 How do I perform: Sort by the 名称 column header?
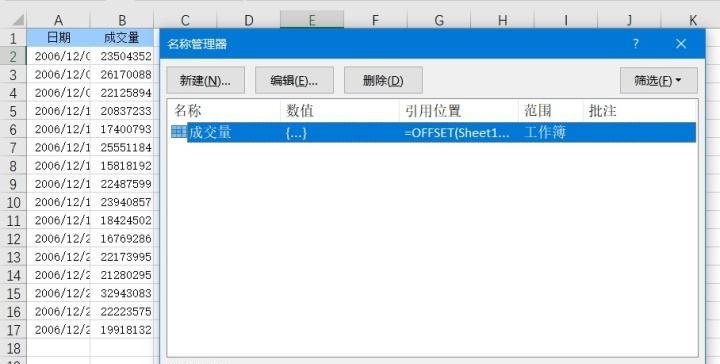click(225, 111)
